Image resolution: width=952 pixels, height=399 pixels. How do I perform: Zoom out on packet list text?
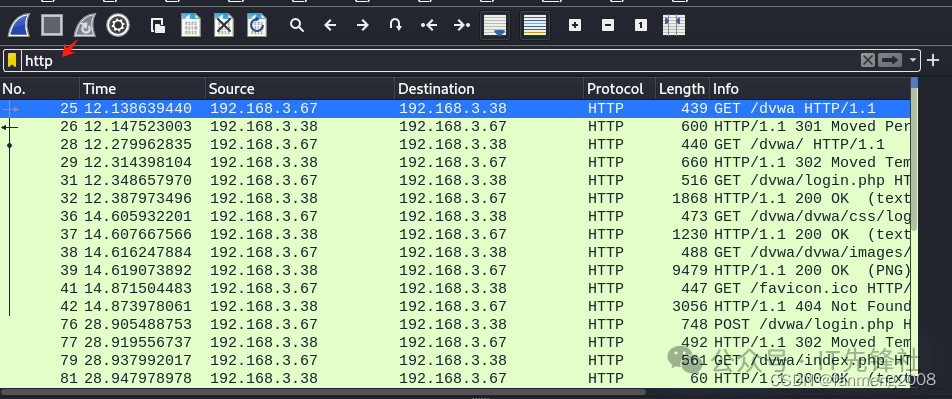608,26
